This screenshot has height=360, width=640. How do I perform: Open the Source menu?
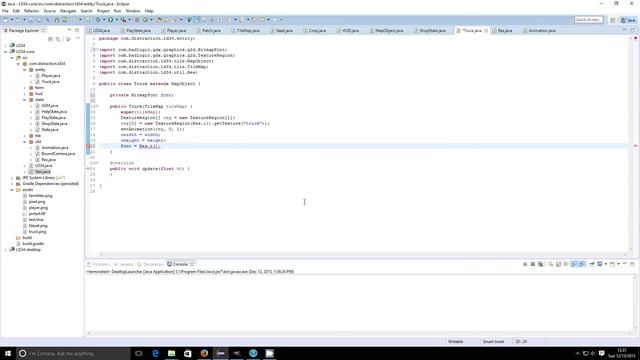click(x=49, y=11)
